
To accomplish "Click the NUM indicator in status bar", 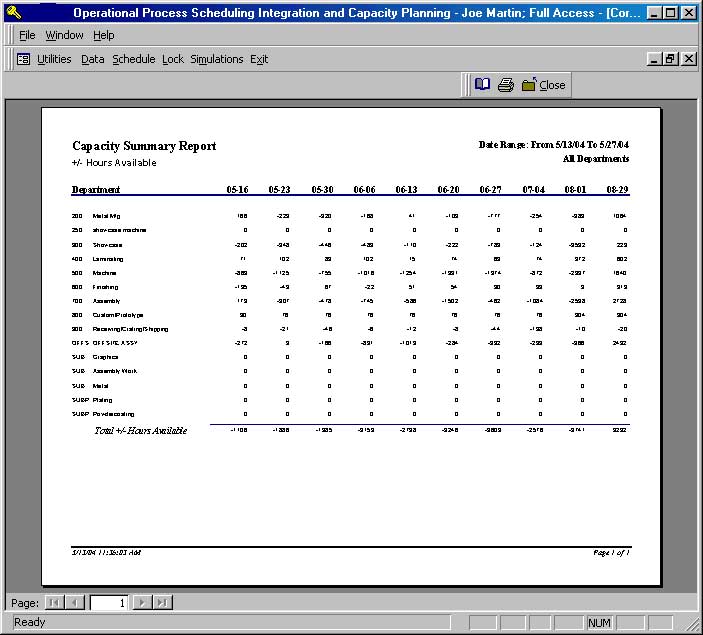I will (x=599, y=622).
